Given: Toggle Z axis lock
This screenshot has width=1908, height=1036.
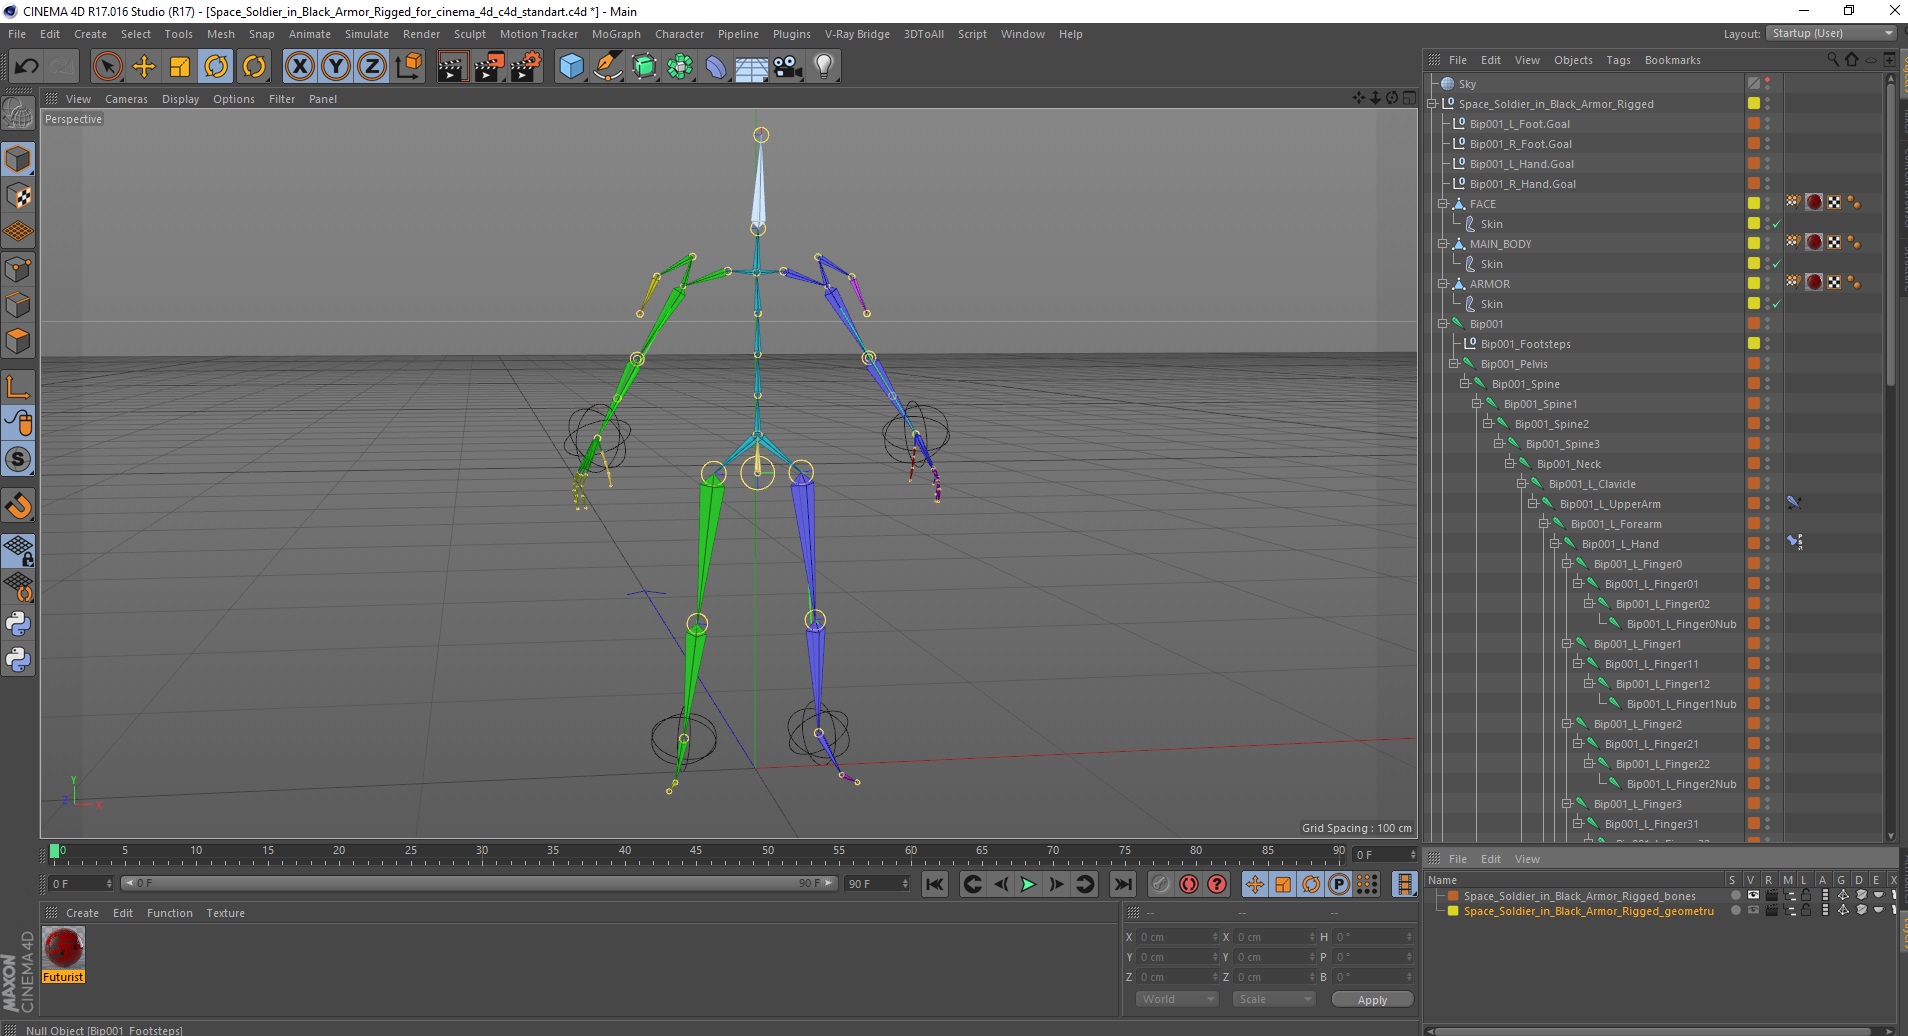Looking at the screenshot, I should pyautogui.click(x=372, y=67).
